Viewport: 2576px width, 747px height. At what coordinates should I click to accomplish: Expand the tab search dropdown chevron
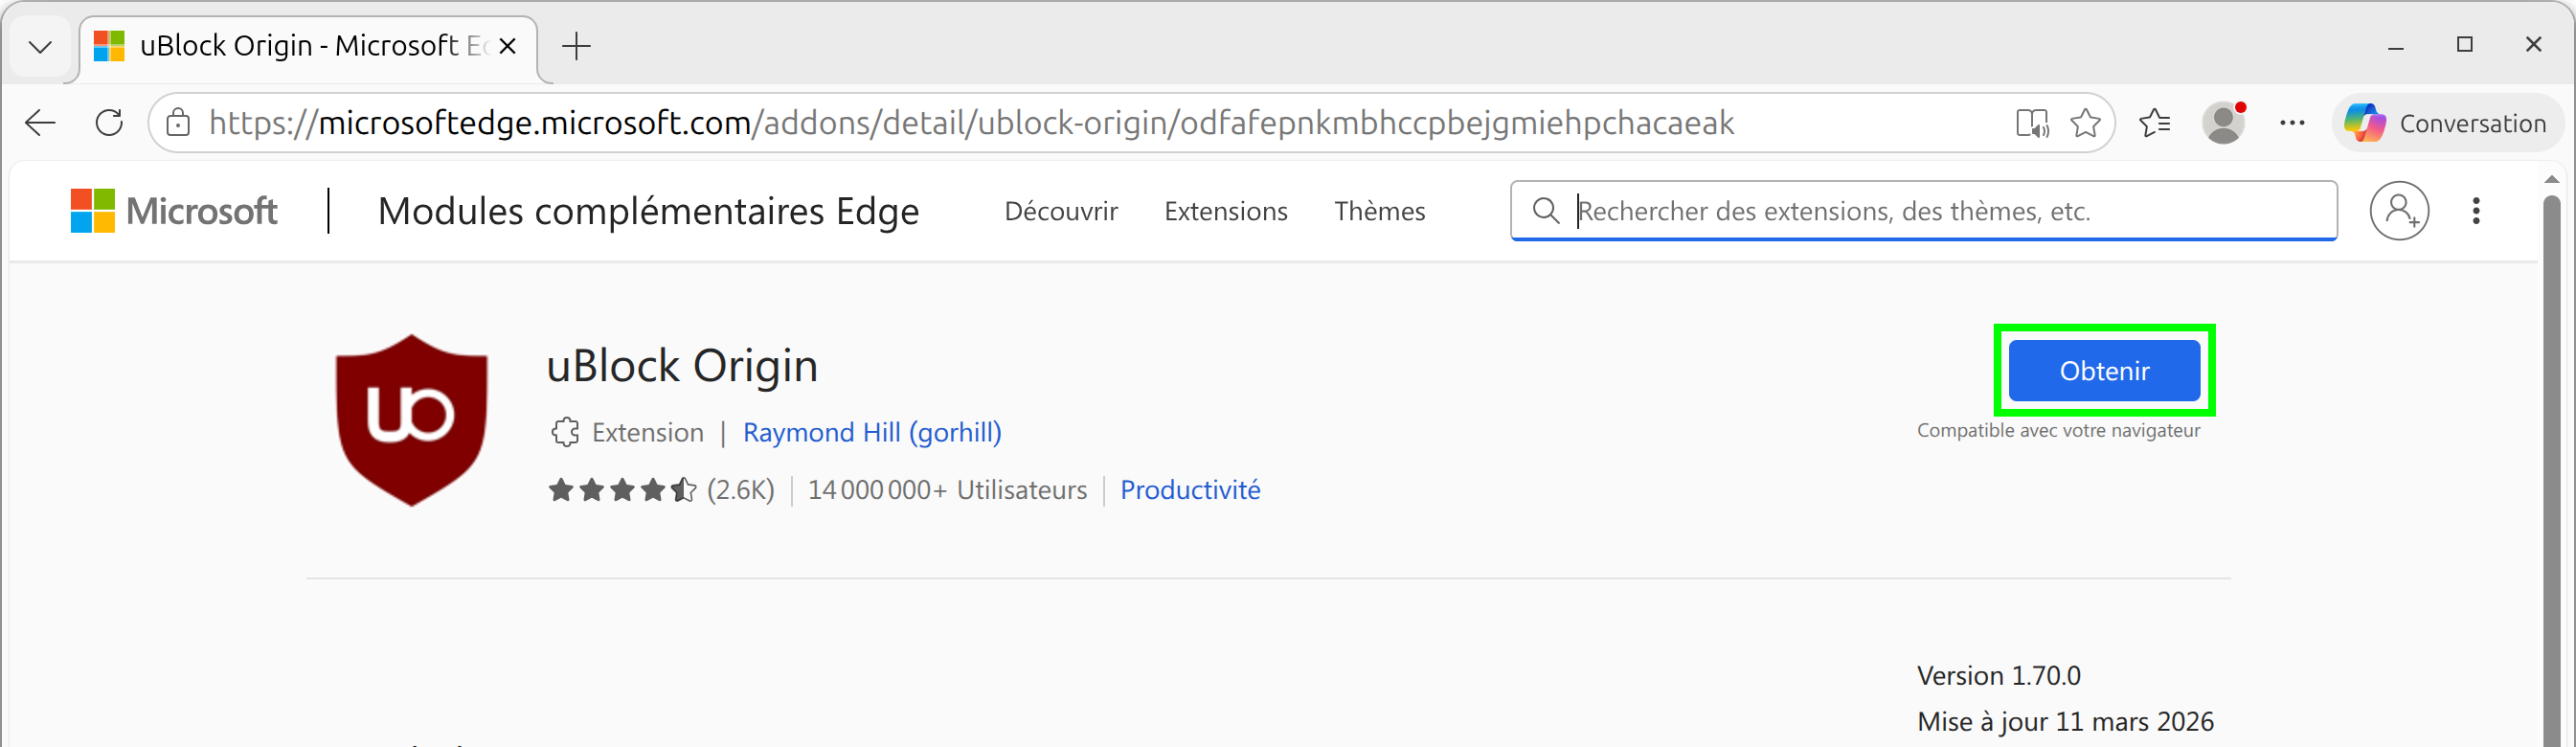point(41,46)
